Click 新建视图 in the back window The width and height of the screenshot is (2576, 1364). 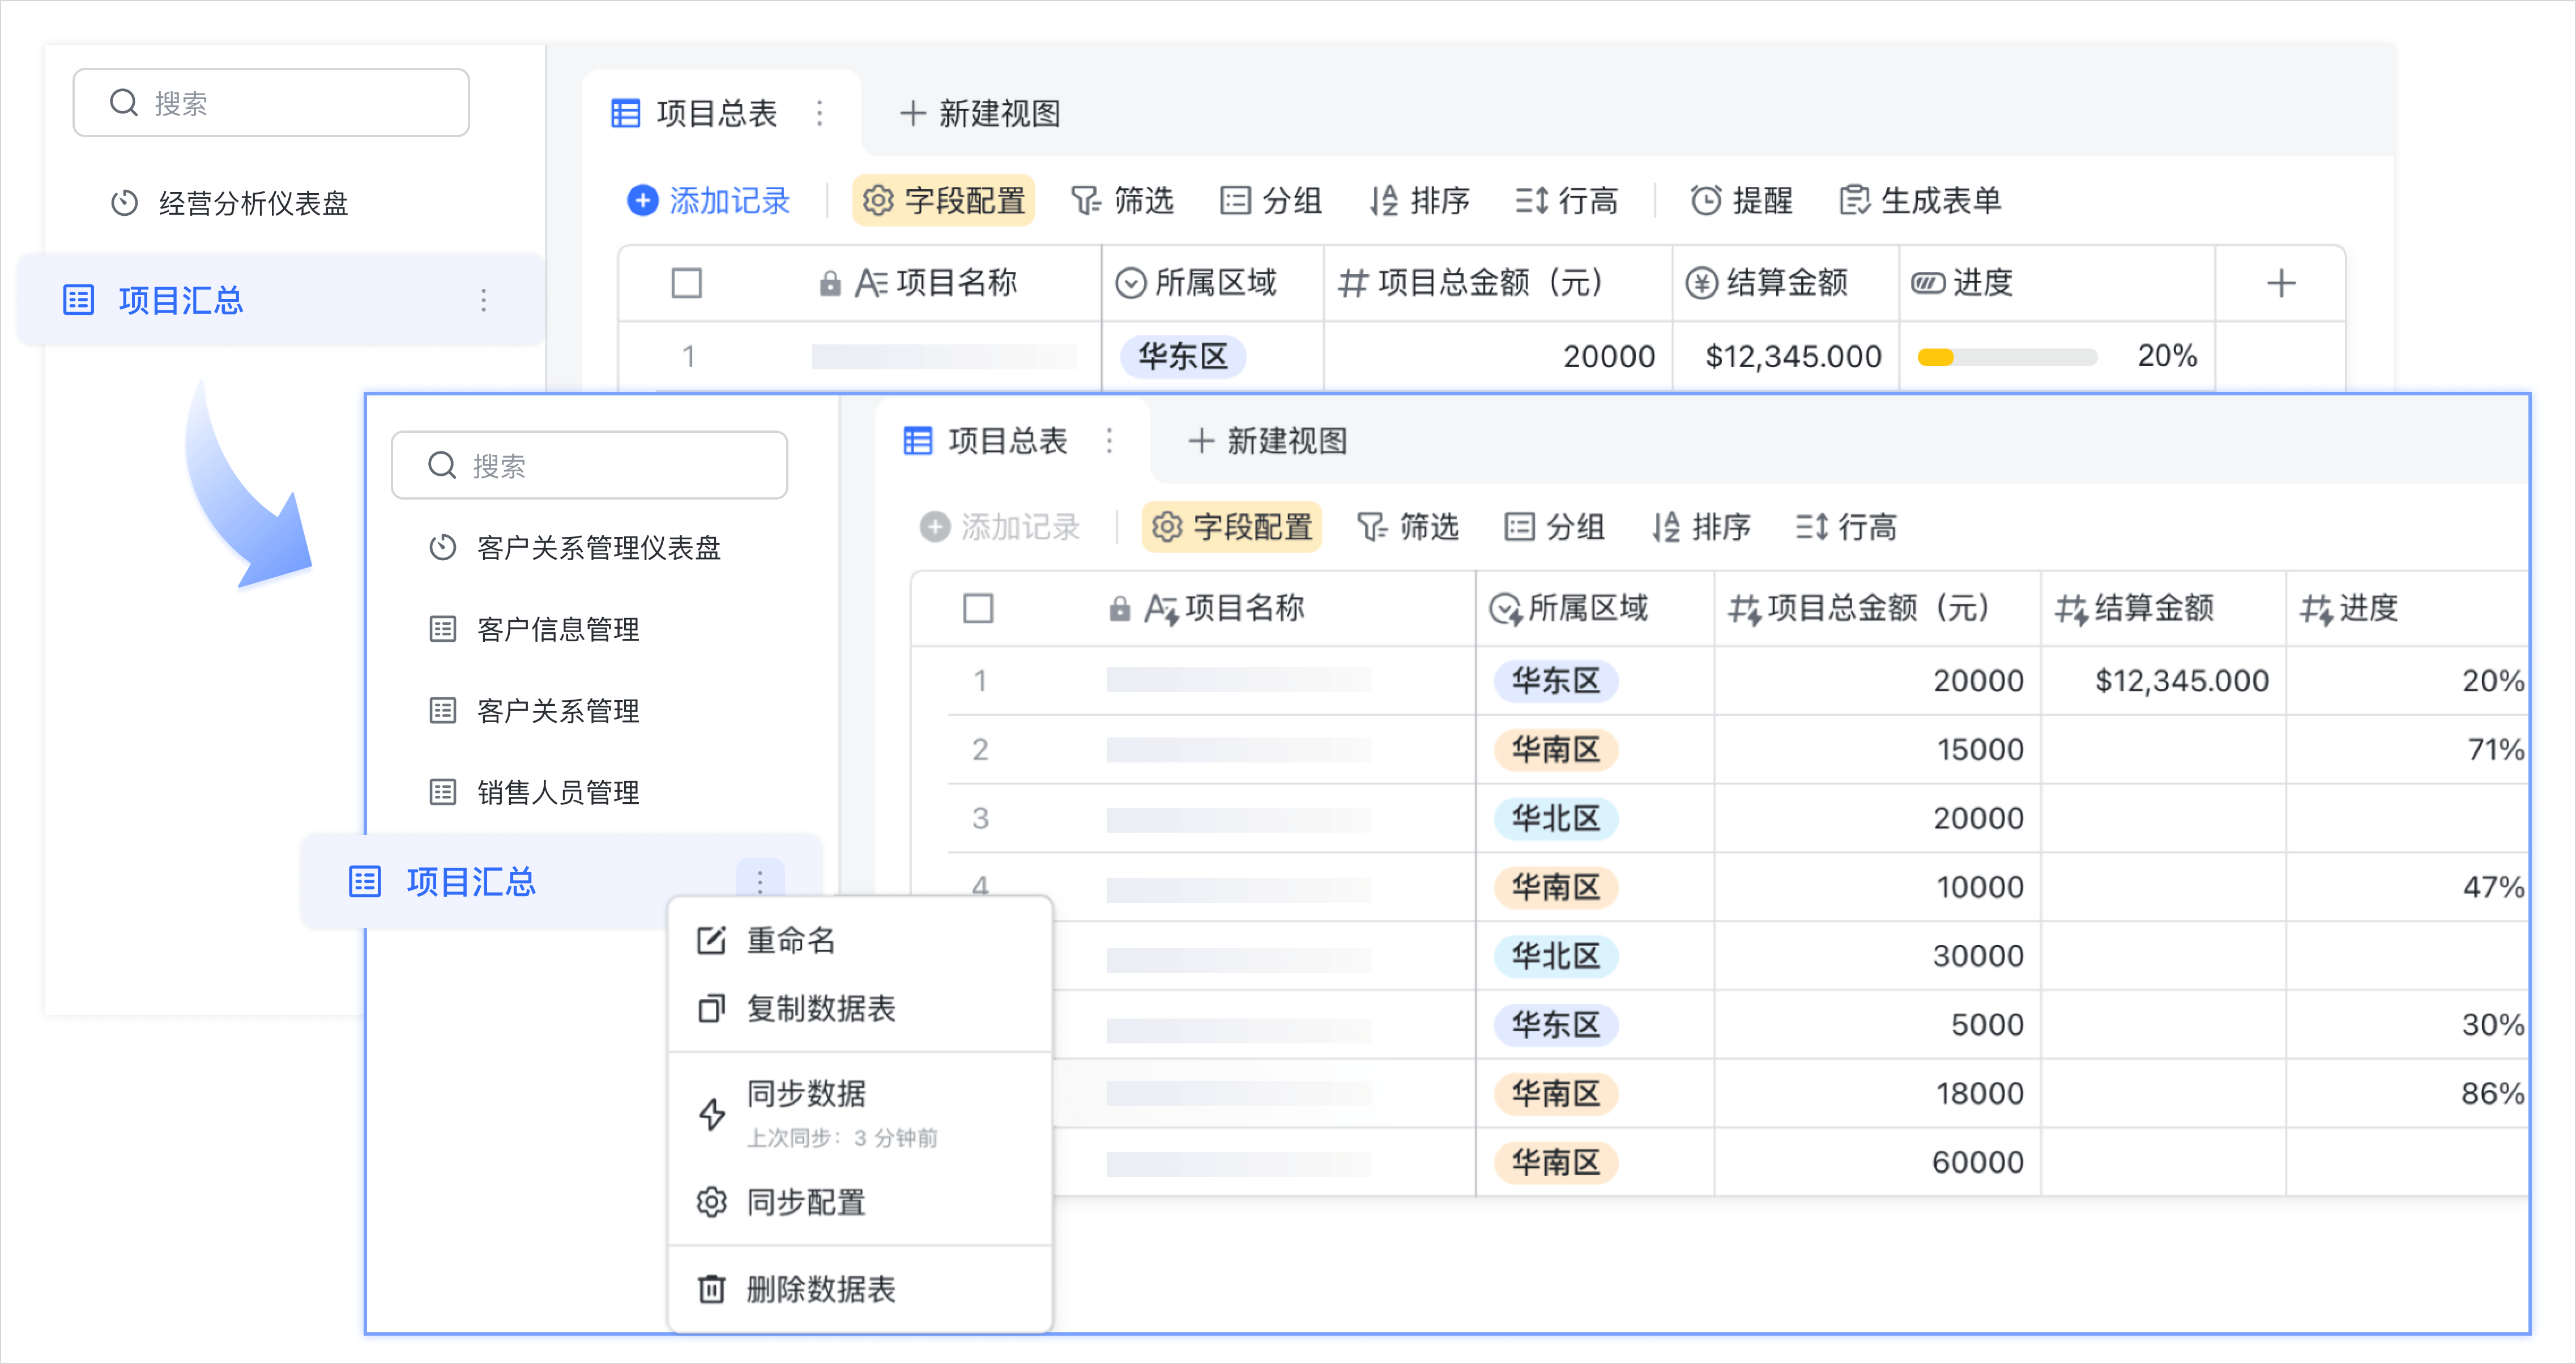pos(980,113)
